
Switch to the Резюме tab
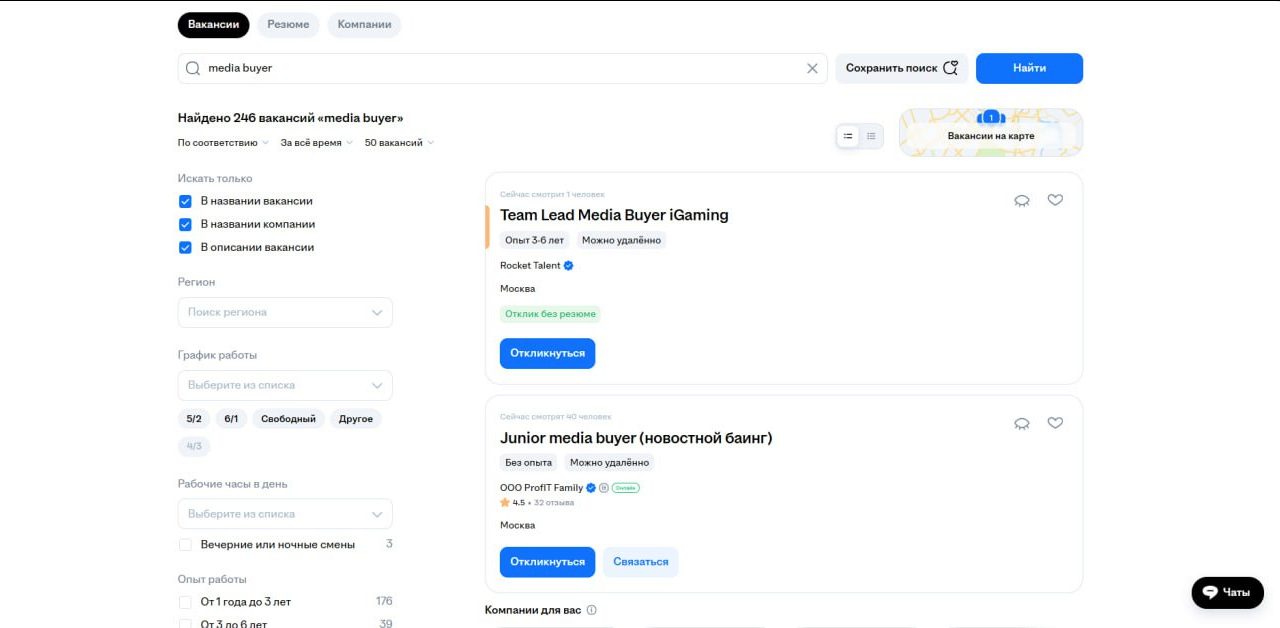coord(288,25)
